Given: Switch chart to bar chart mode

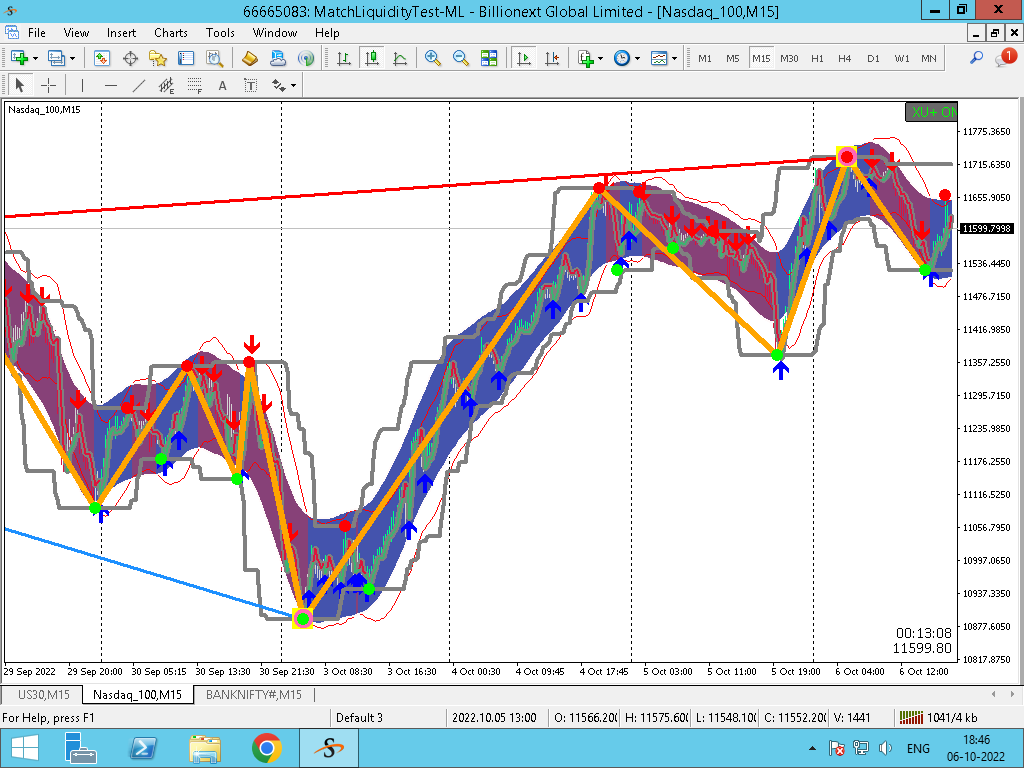Looking at the screenshot, I should coord(344,58).
